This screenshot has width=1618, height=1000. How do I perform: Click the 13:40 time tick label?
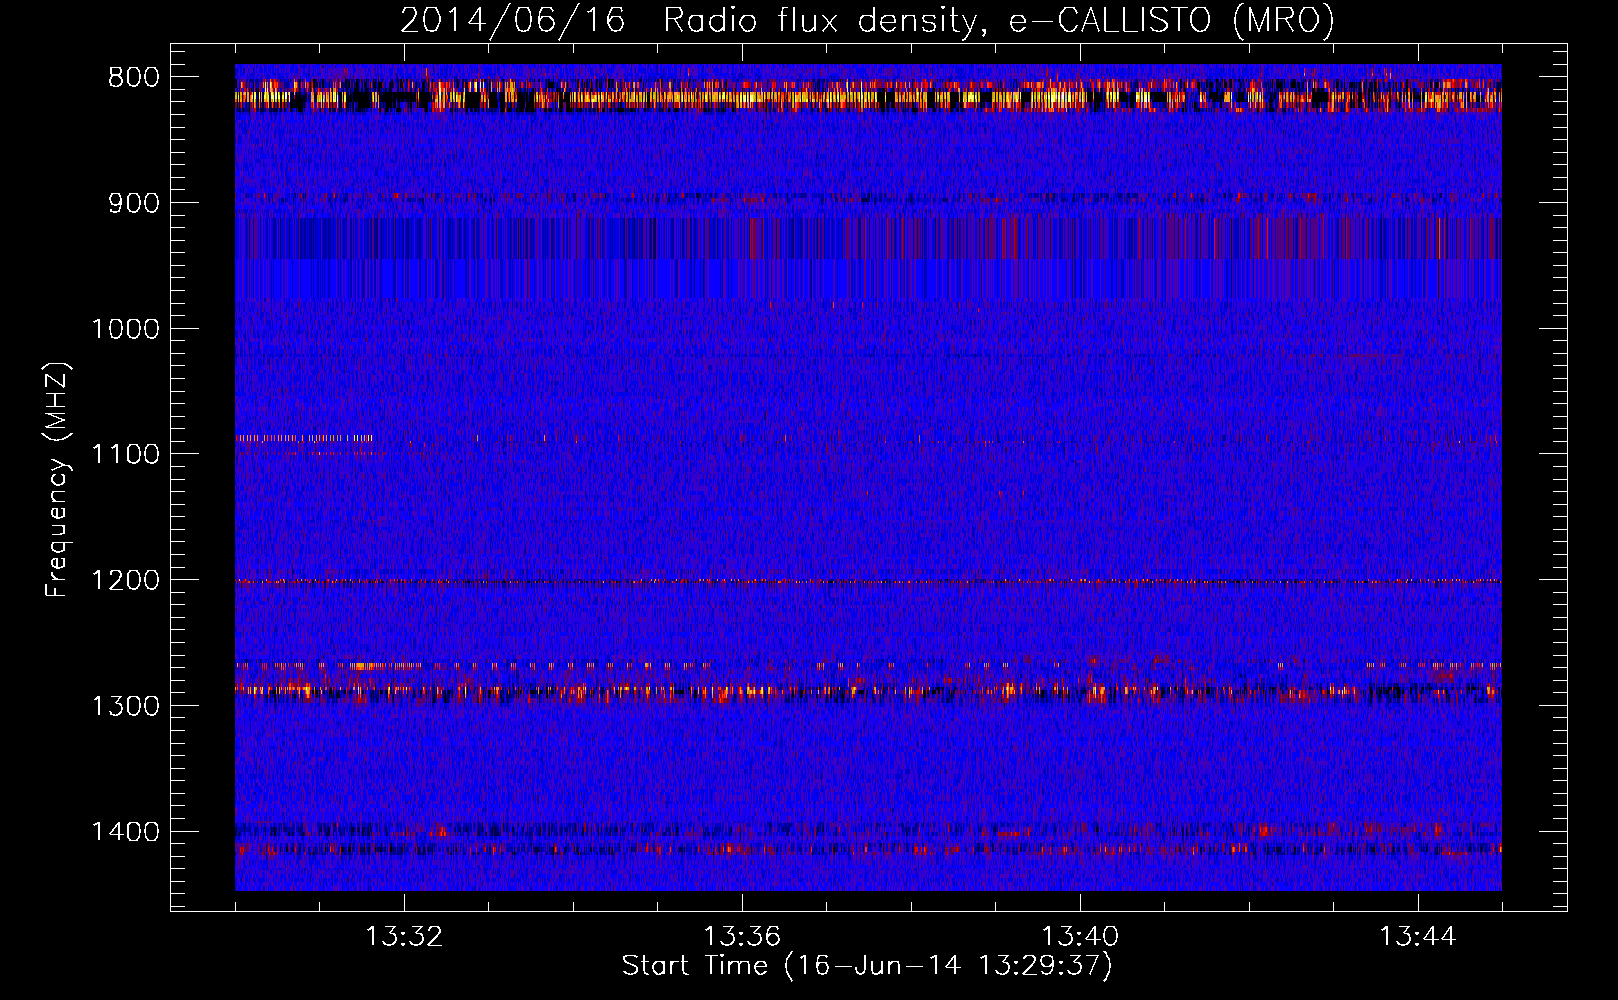tap(1080, 937)
